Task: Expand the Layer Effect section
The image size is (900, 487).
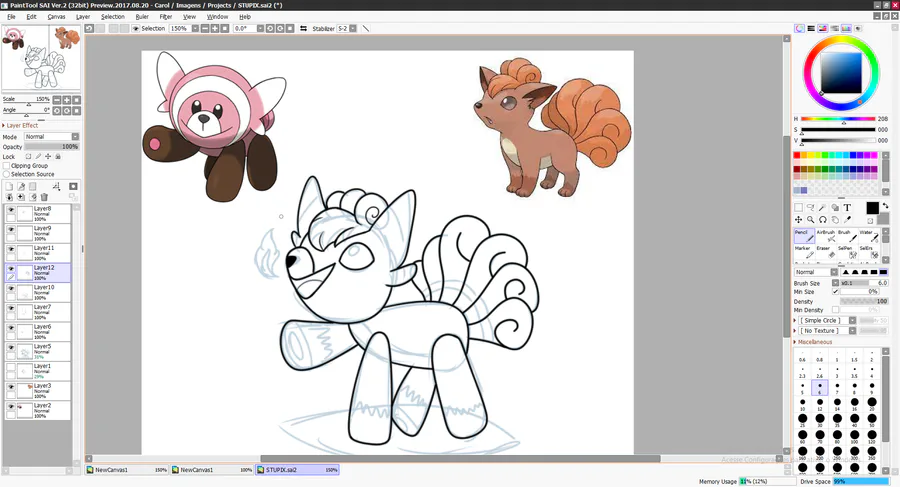Action: pos(20,125)
